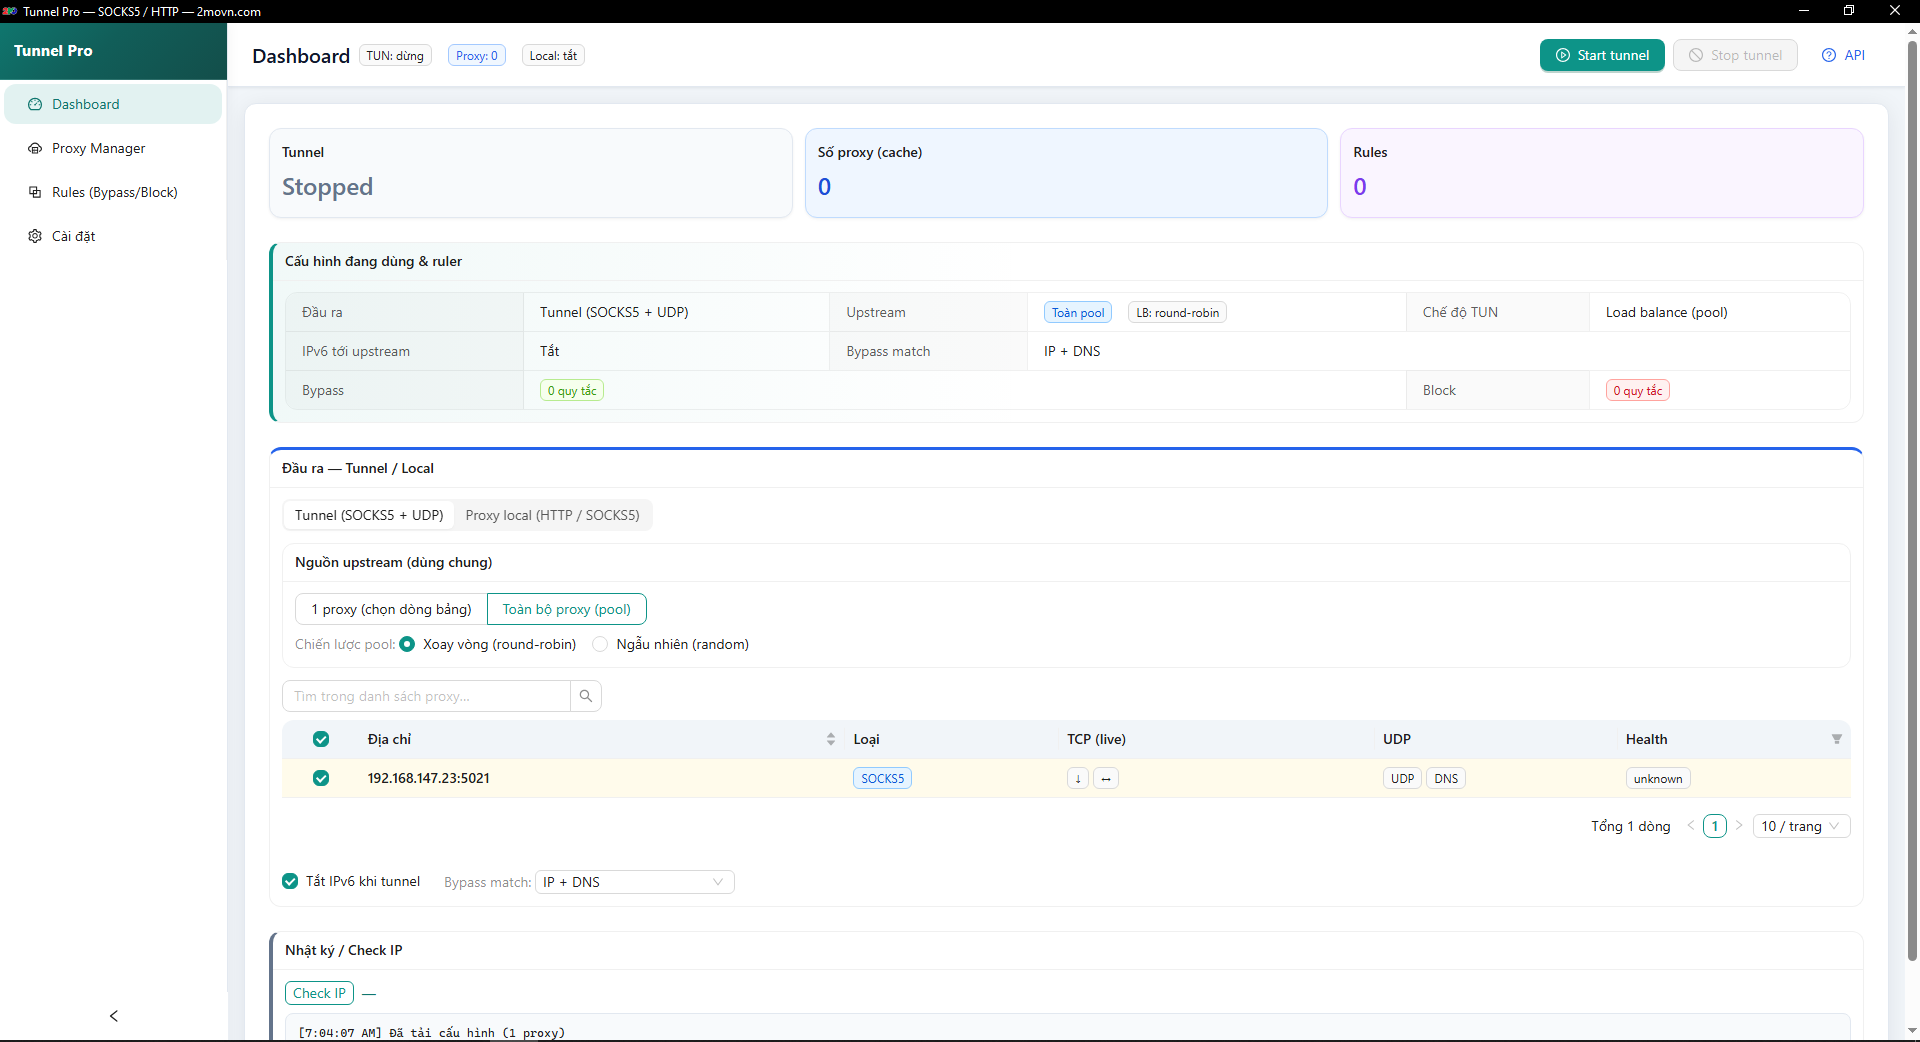This screenshot has width=1920, height=1042.
Task: Open Rules (Bypass/Block) in the sidebar
Action: tap(113, 192)
